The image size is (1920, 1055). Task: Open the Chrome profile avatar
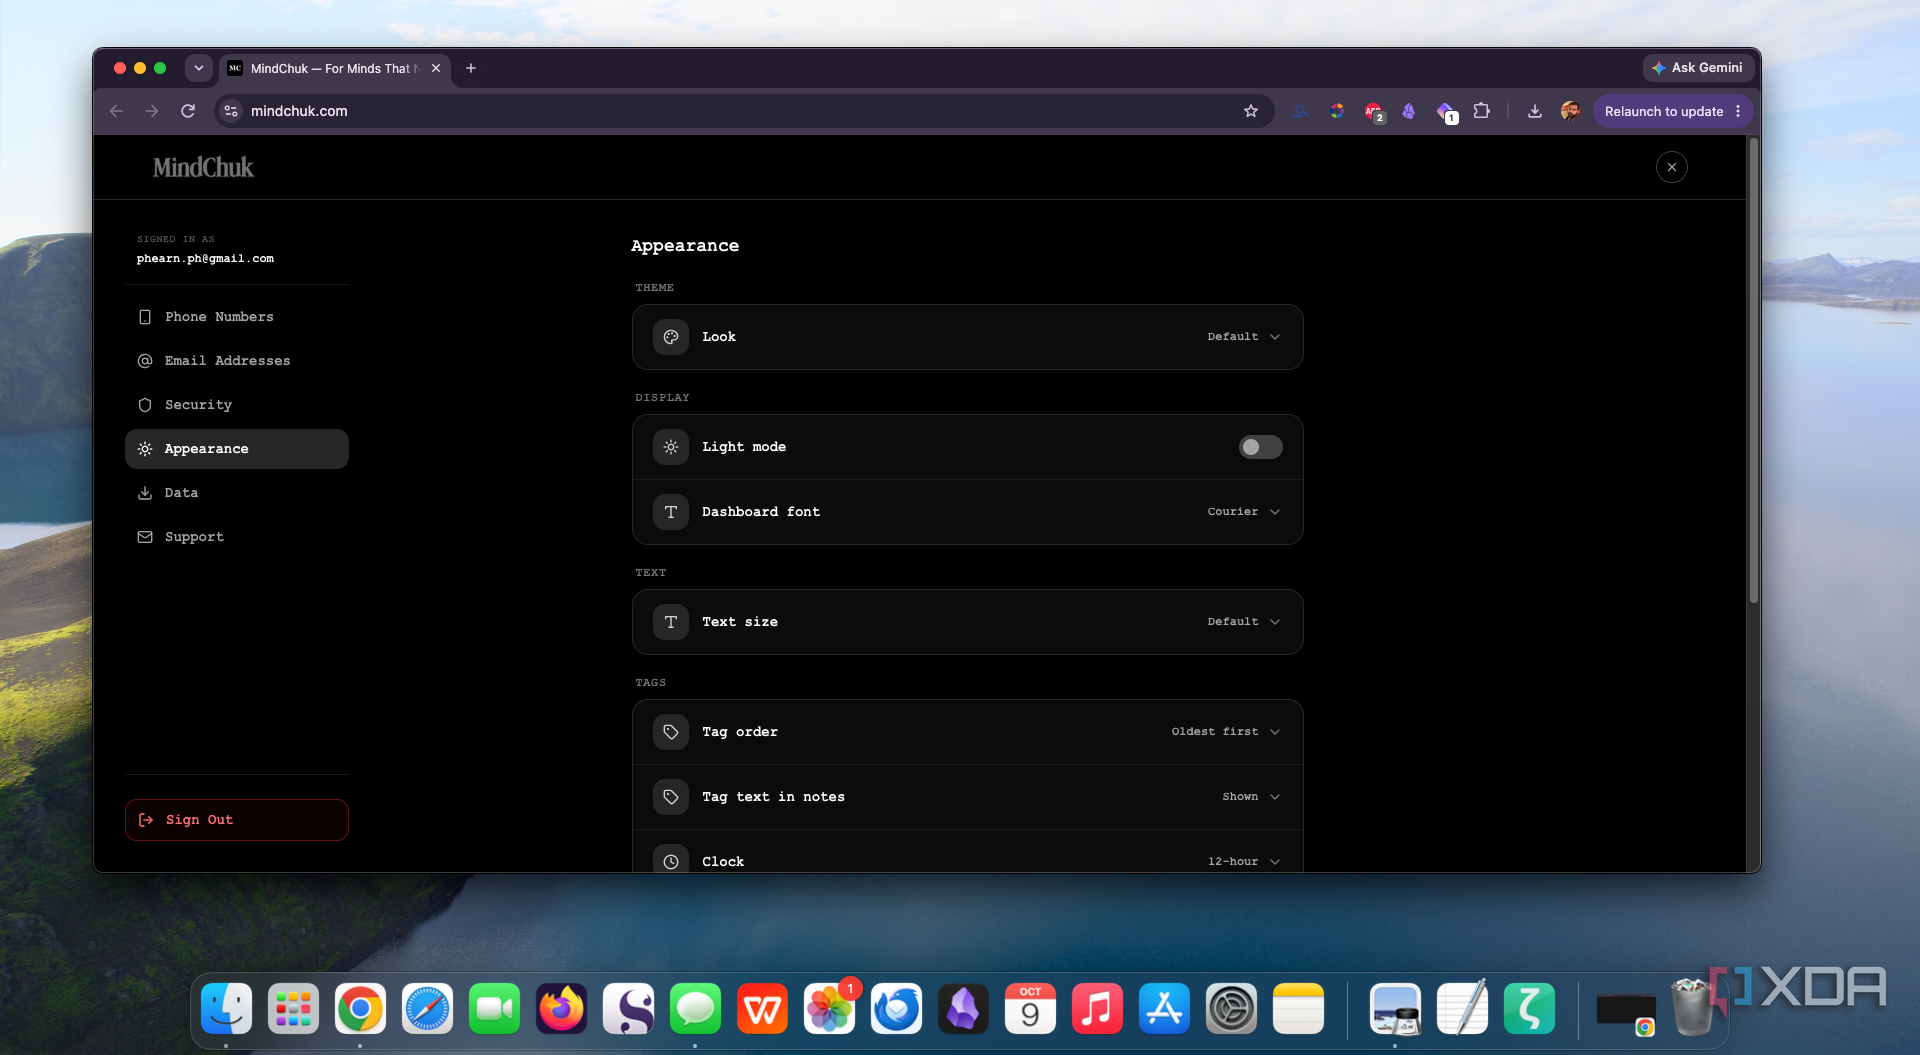click(x=1570, y=111)
